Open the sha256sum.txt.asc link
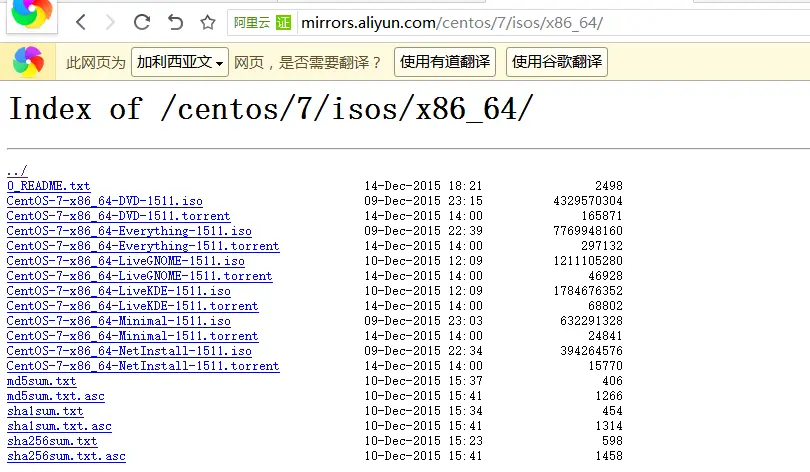810x472 pixels. [x=66, y=456]
